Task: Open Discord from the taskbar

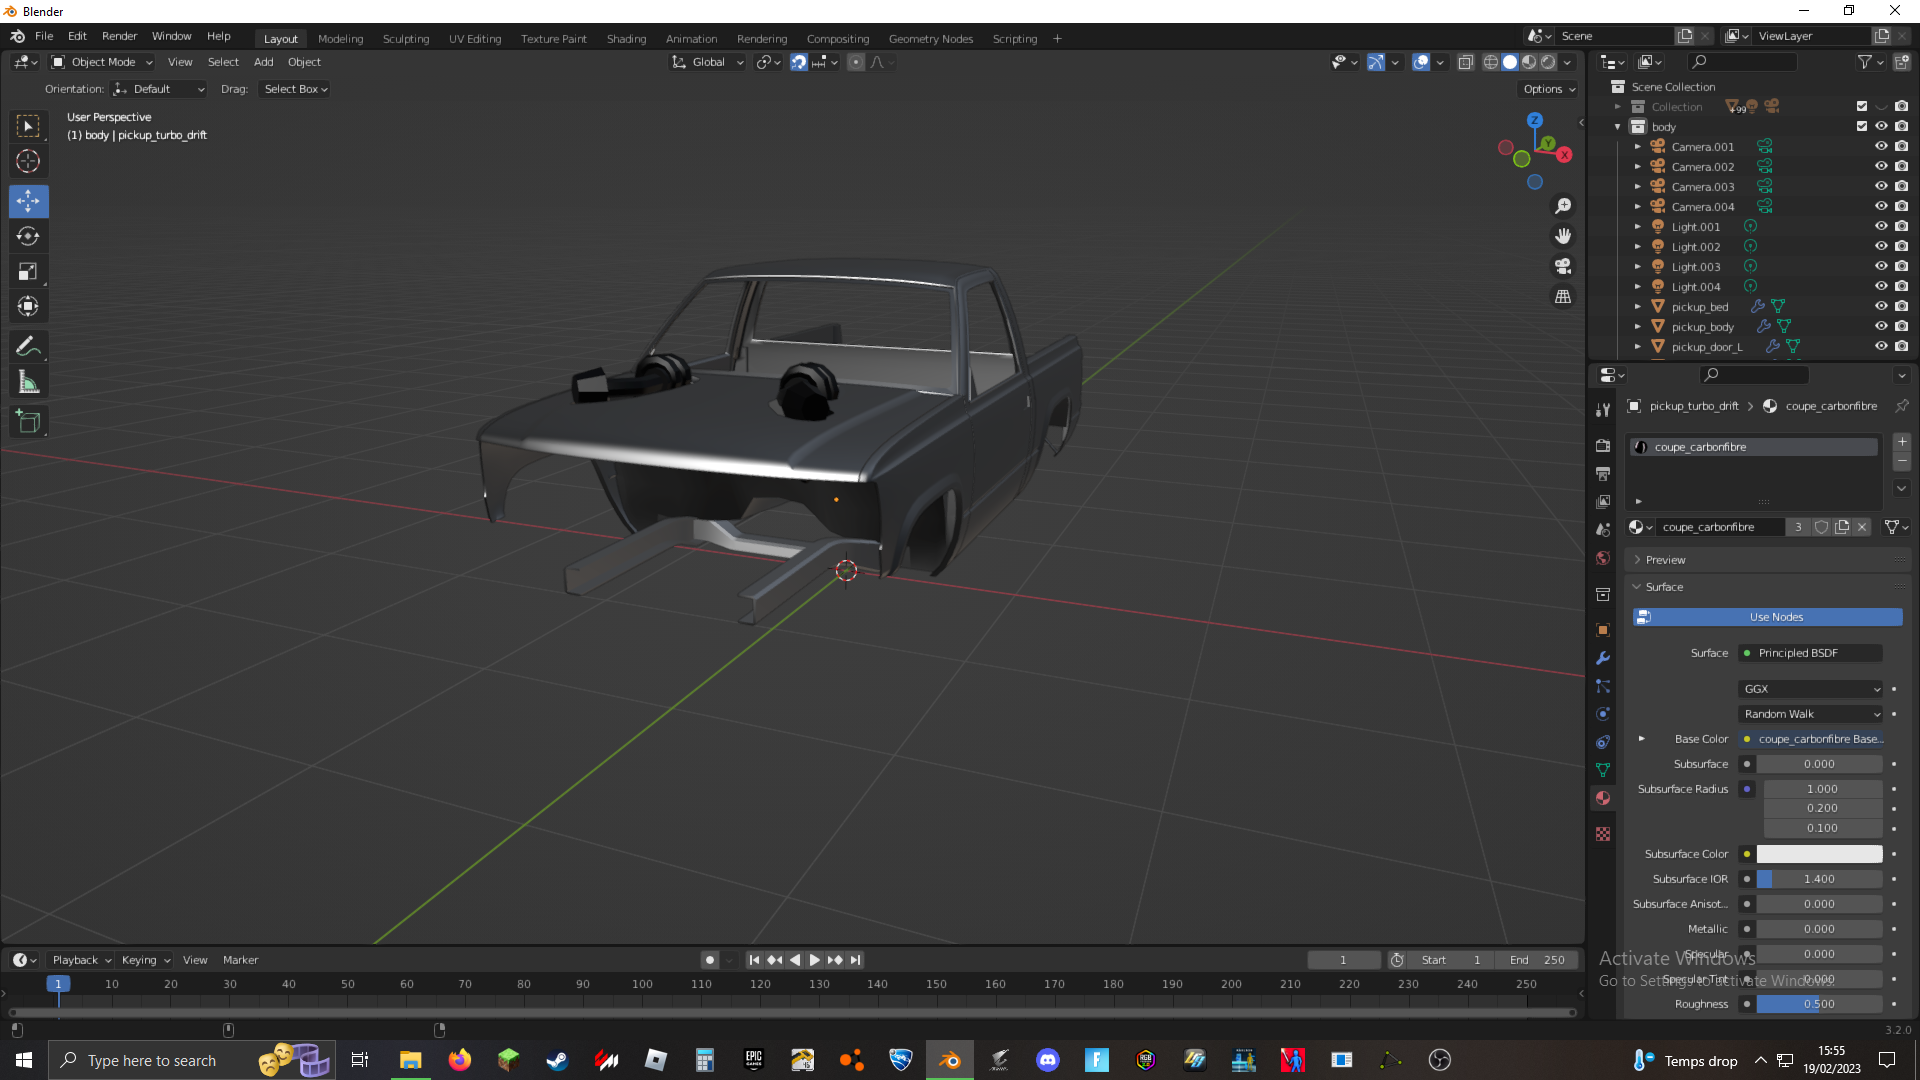Action: [x=1048, y=1060]
